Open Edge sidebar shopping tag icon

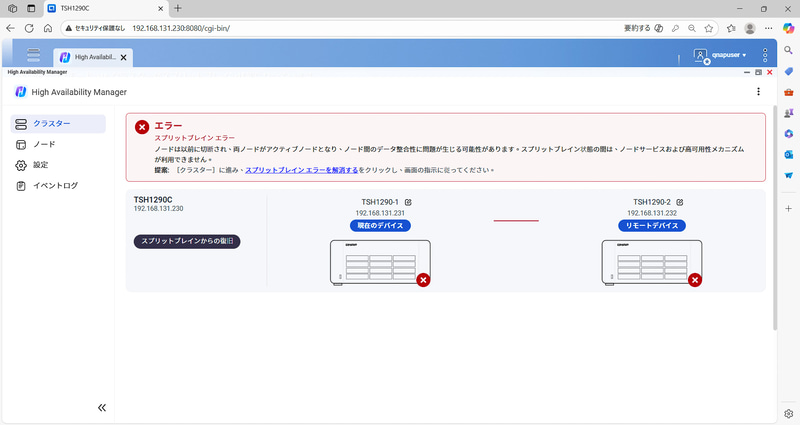(788, 71)
